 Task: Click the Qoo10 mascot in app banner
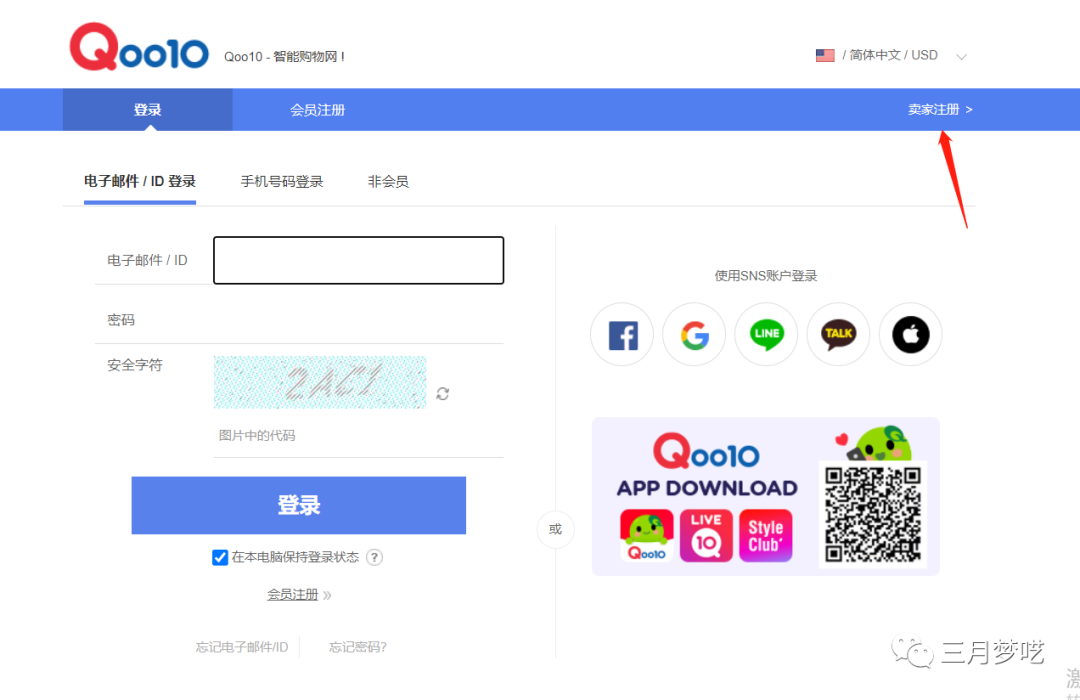(878, 444)
